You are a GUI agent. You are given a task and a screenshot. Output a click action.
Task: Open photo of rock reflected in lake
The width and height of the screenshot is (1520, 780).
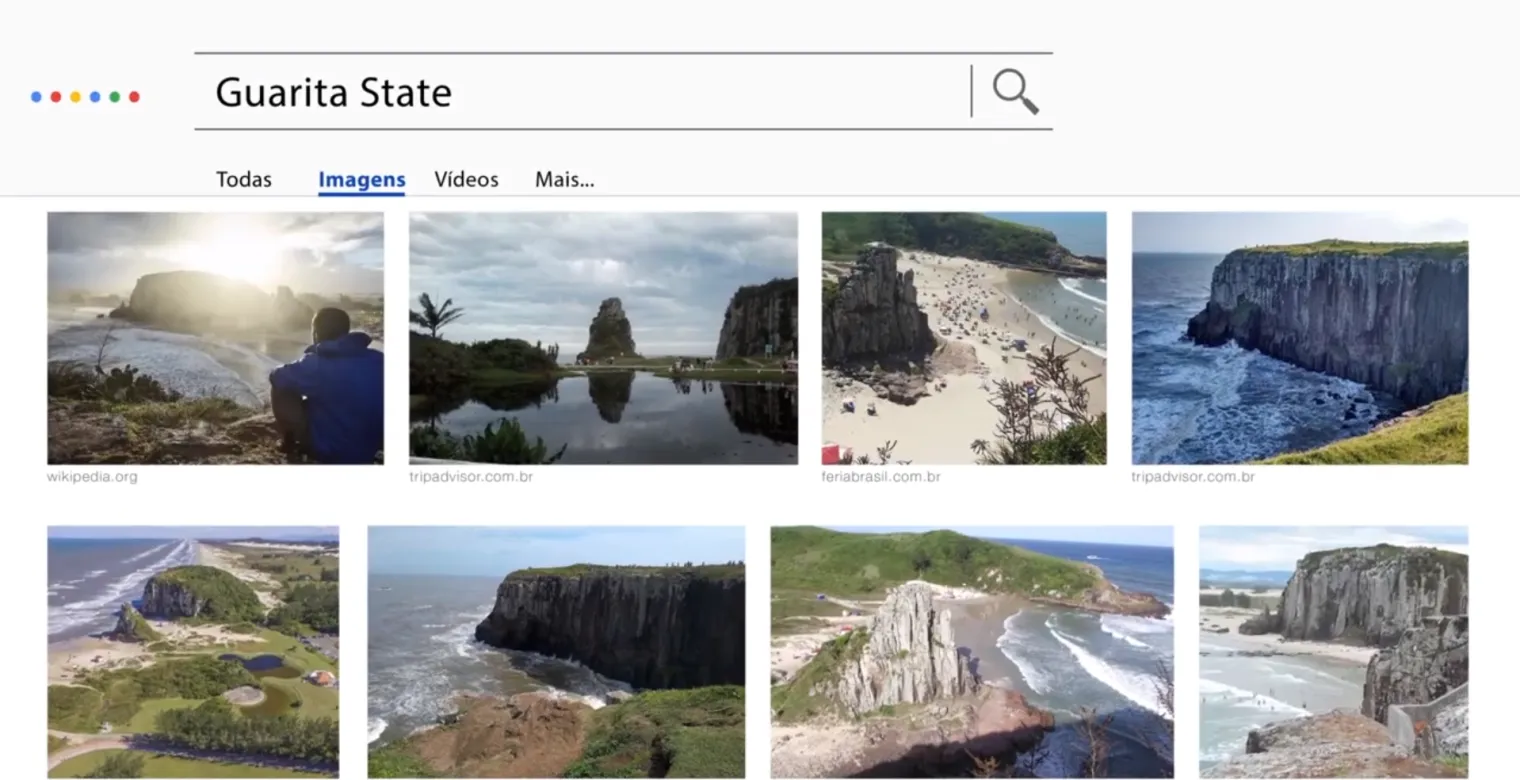click(x=603, y=338)
